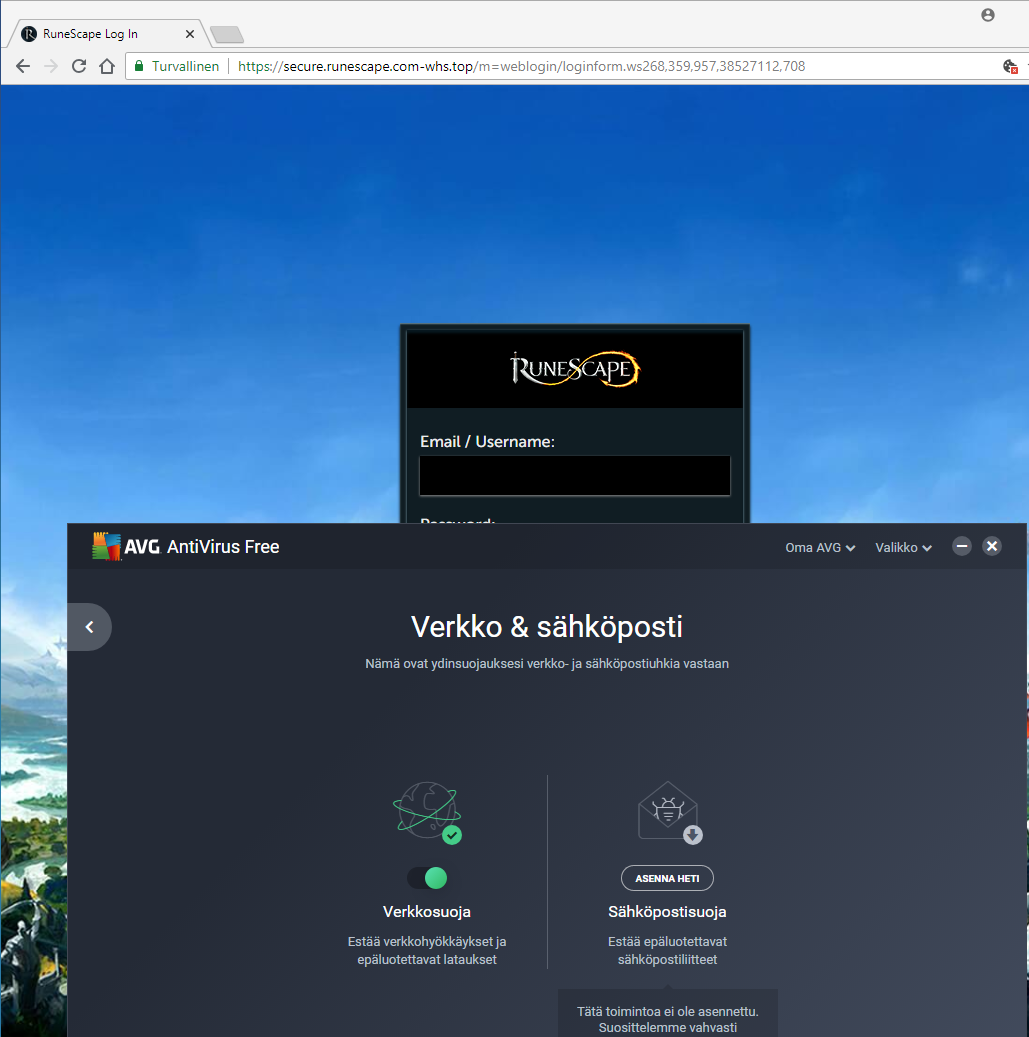Click the URL in address bar

pyautogui.click(x=521, y=66)
